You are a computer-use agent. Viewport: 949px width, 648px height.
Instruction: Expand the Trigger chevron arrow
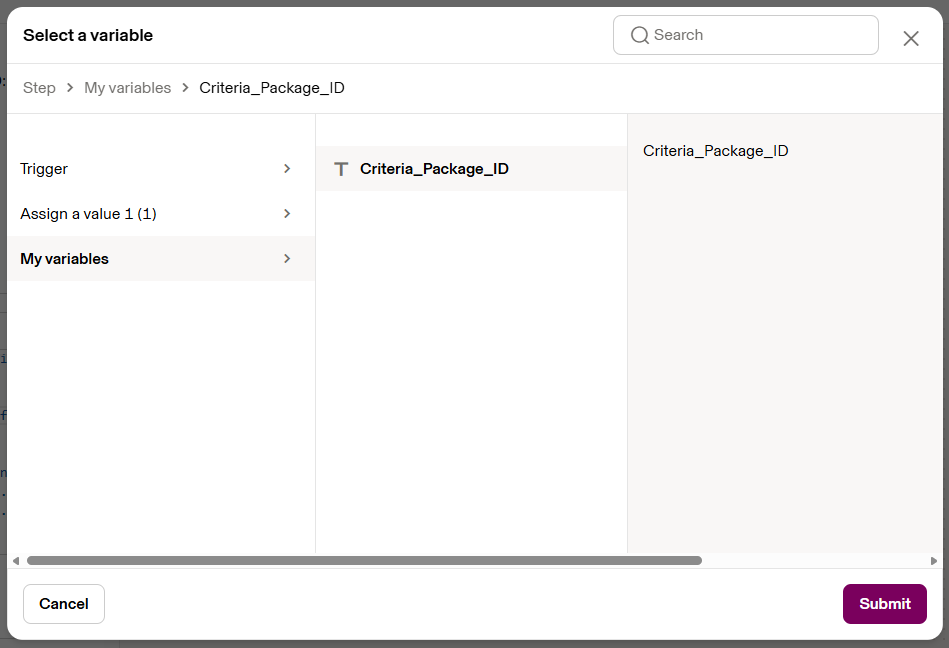[287, 169]
